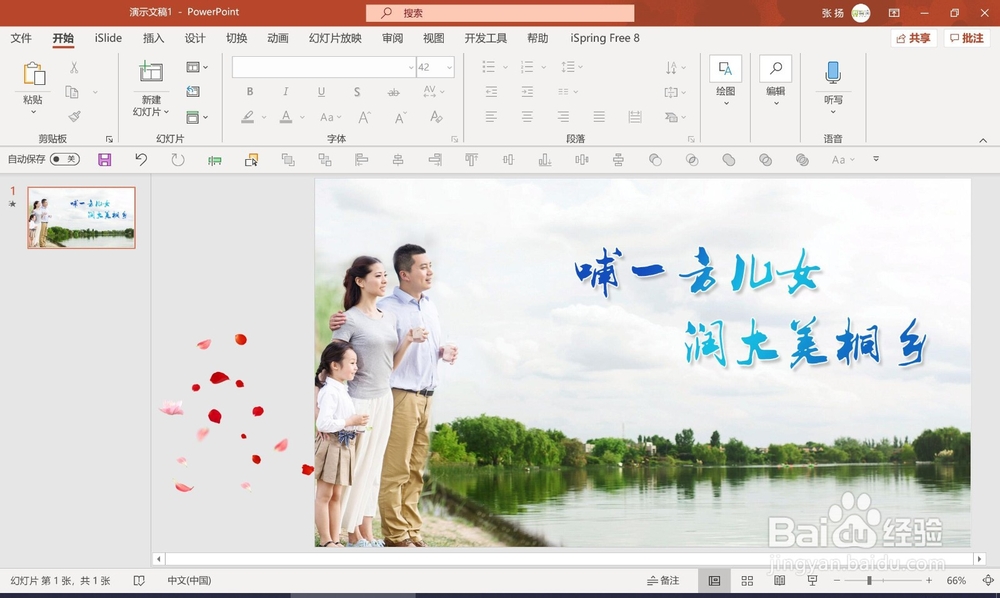1000x598 pixels.
Task: Center text in paragraph group
Action: pyautogui.click(x=527, y=117)
